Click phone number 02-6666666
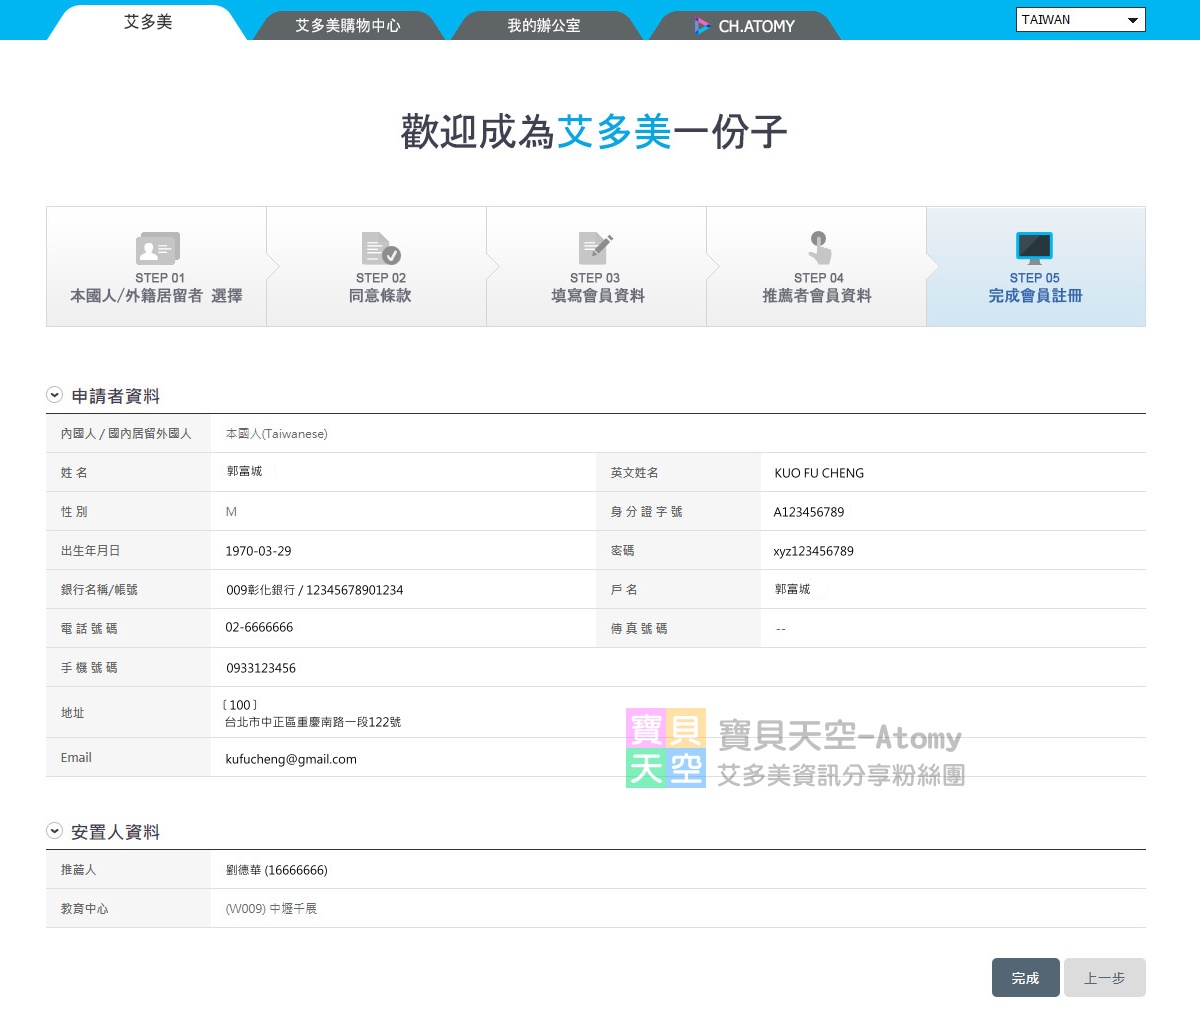The image size is (1200, 1014). pyautogui.click(x=259, y=627)
